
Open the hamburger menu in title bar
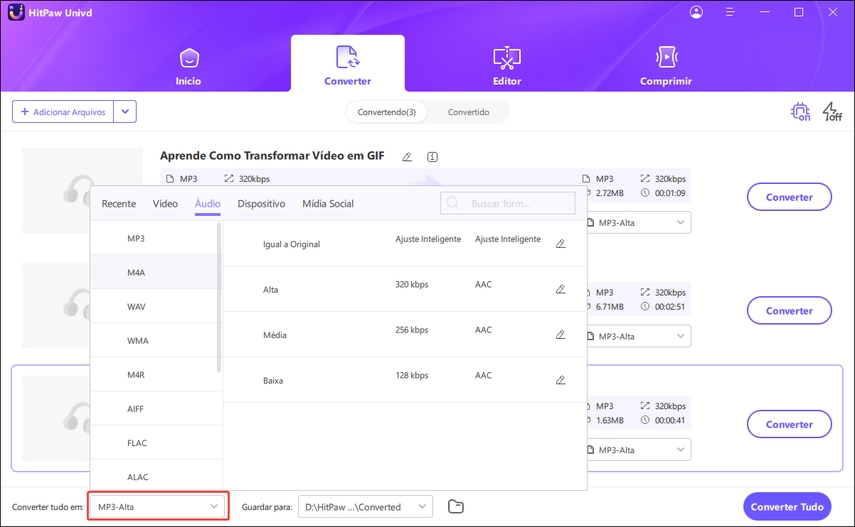point(731,12)
